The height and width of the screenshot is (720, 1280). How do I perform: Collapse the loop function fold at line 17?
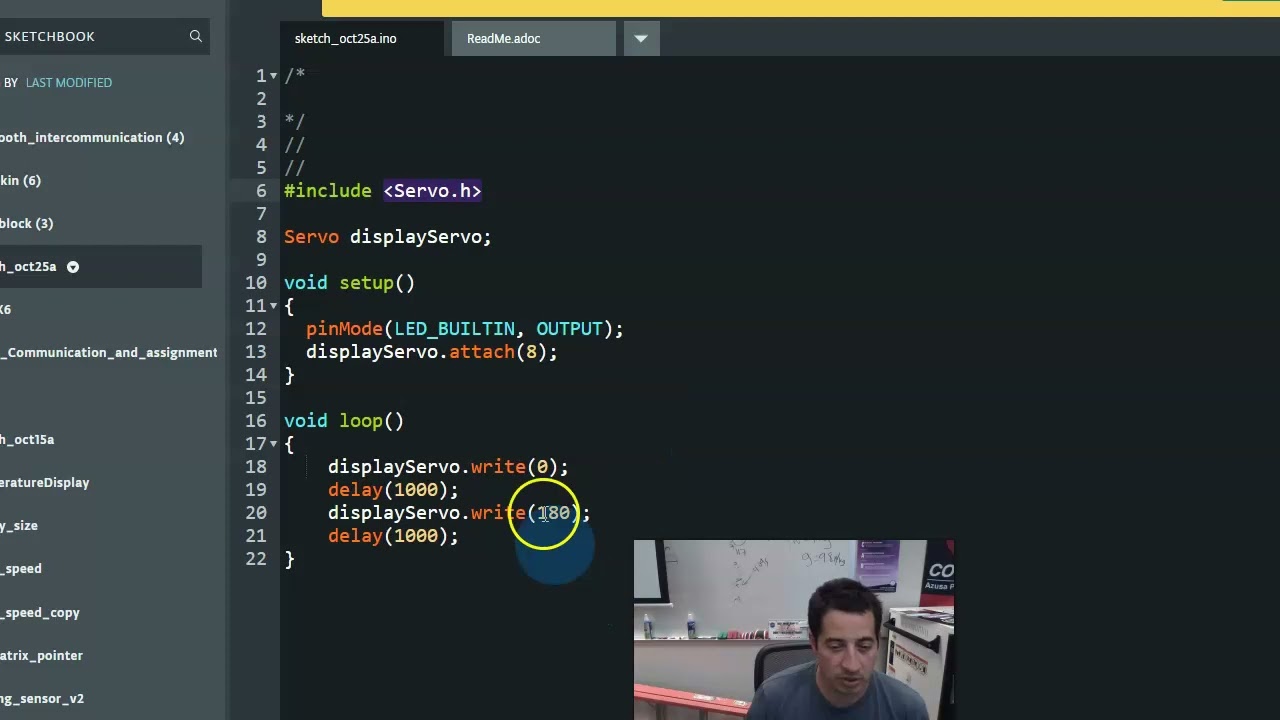pos(273,444)
